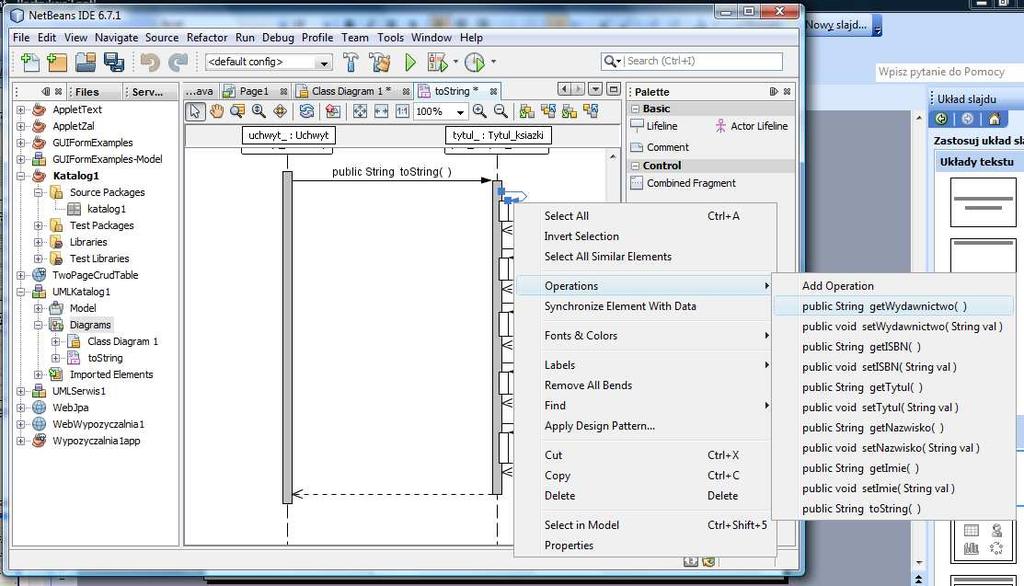Screen dimensions: 1024x586
Task: Click the Build Main Project hammer icon
Action: 351,62
